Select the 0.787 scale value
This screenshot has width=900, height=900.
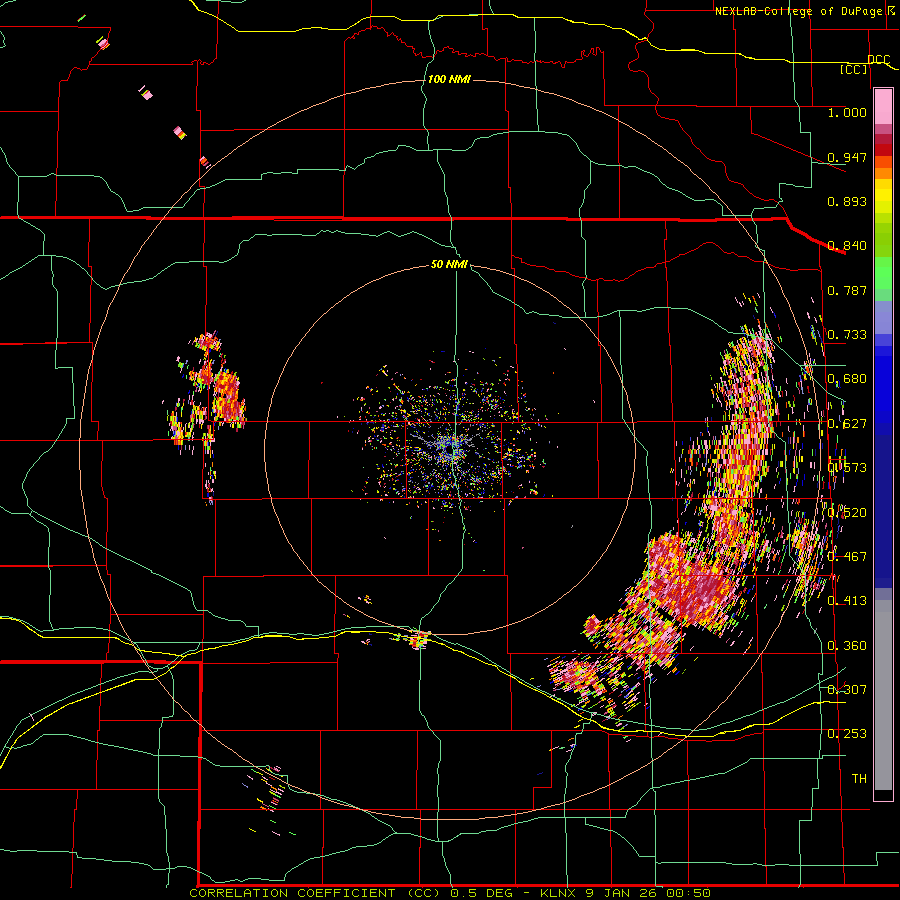click(847, 290)
